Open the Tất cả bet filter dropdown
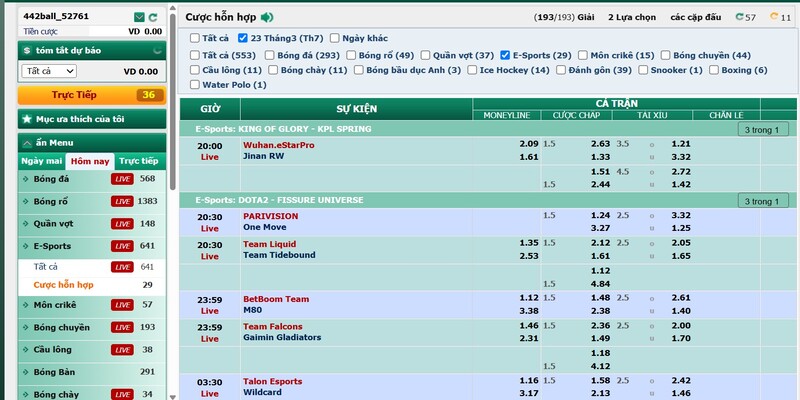This screenshot has height=400, width=800. pyautogui.click(x=49, y=71)
